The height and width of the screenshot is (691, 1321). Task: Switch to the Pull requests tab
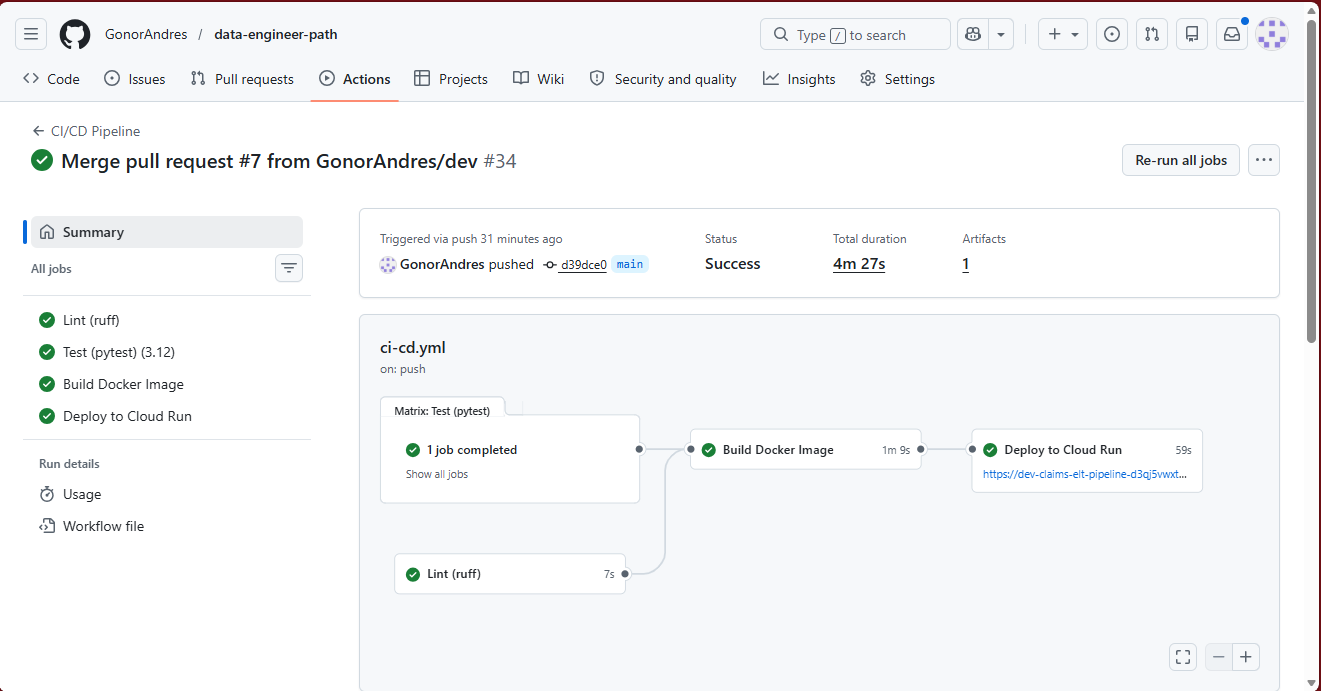pyautogui.click(x=242, y=79)
